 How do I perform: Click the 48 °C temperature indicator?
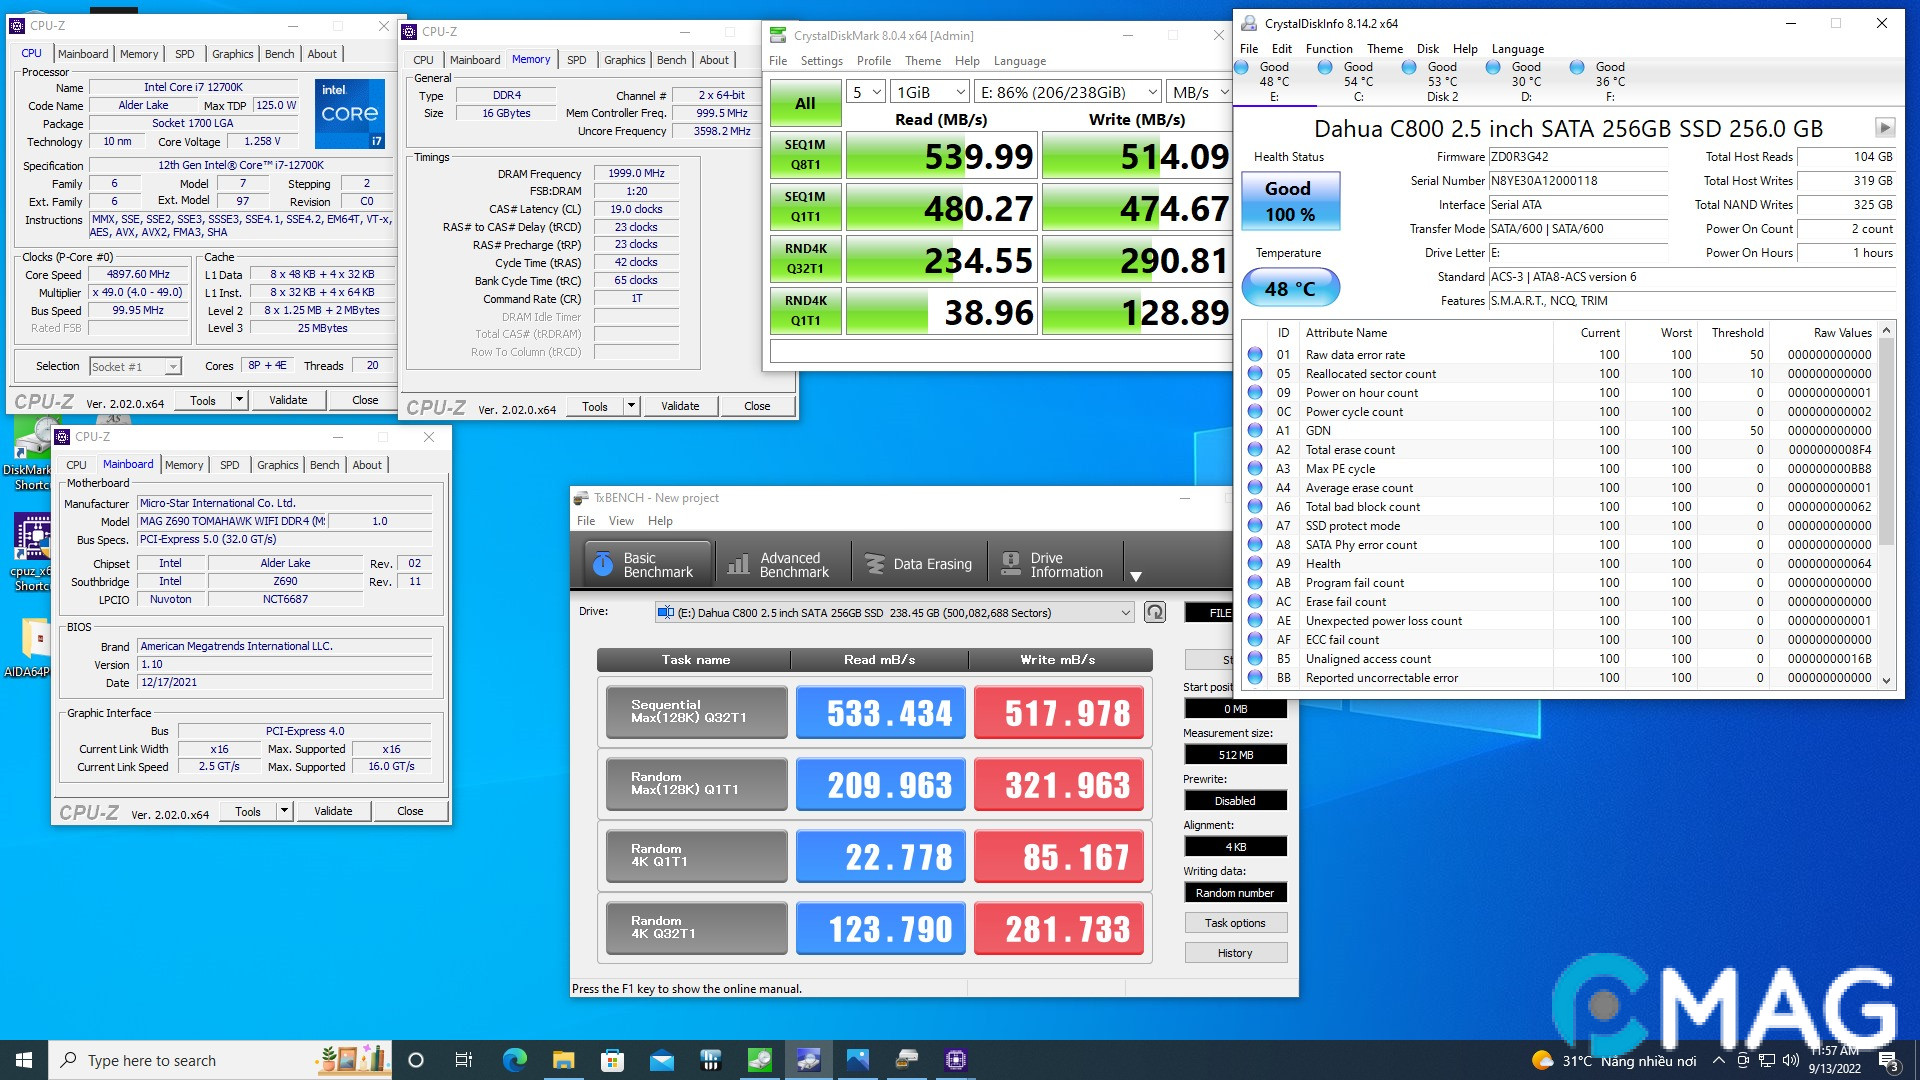coord(1290,289)
